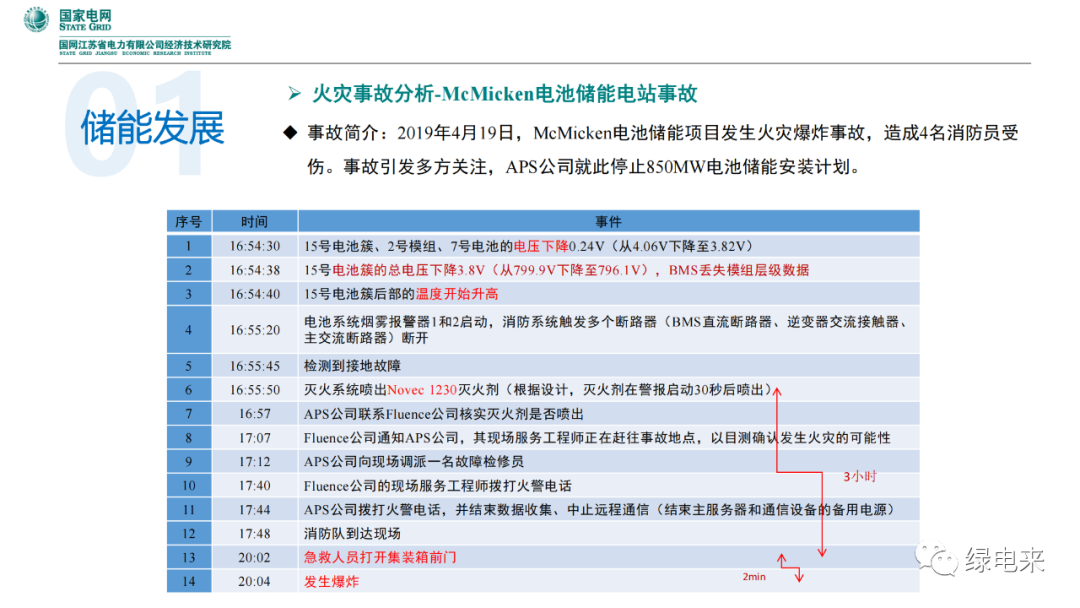1080x608 pixels.
Task: Select the time cell 16:55:20
Action: click(x=255, y=331)
